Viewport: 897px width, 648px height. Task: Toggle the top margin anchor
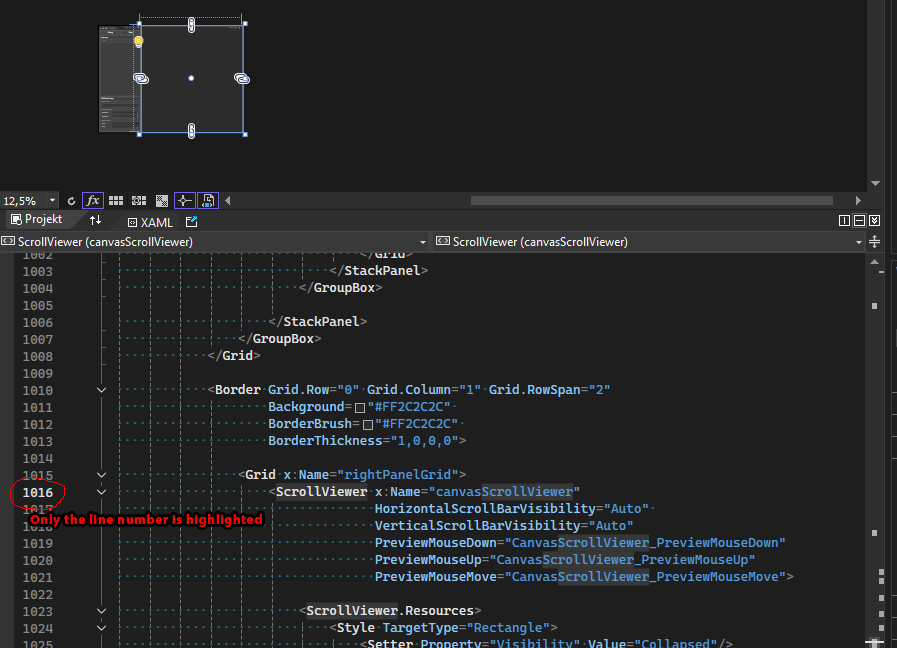[192, 25]
